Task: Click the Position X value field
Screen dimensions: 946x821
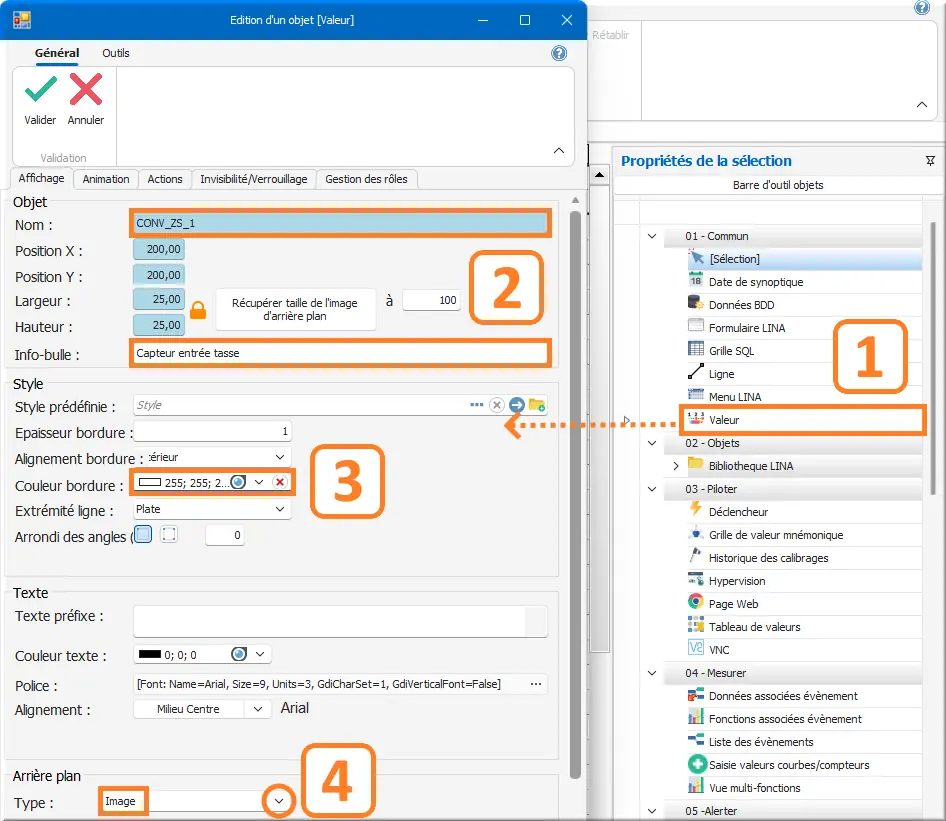Action: click(159, 249)
